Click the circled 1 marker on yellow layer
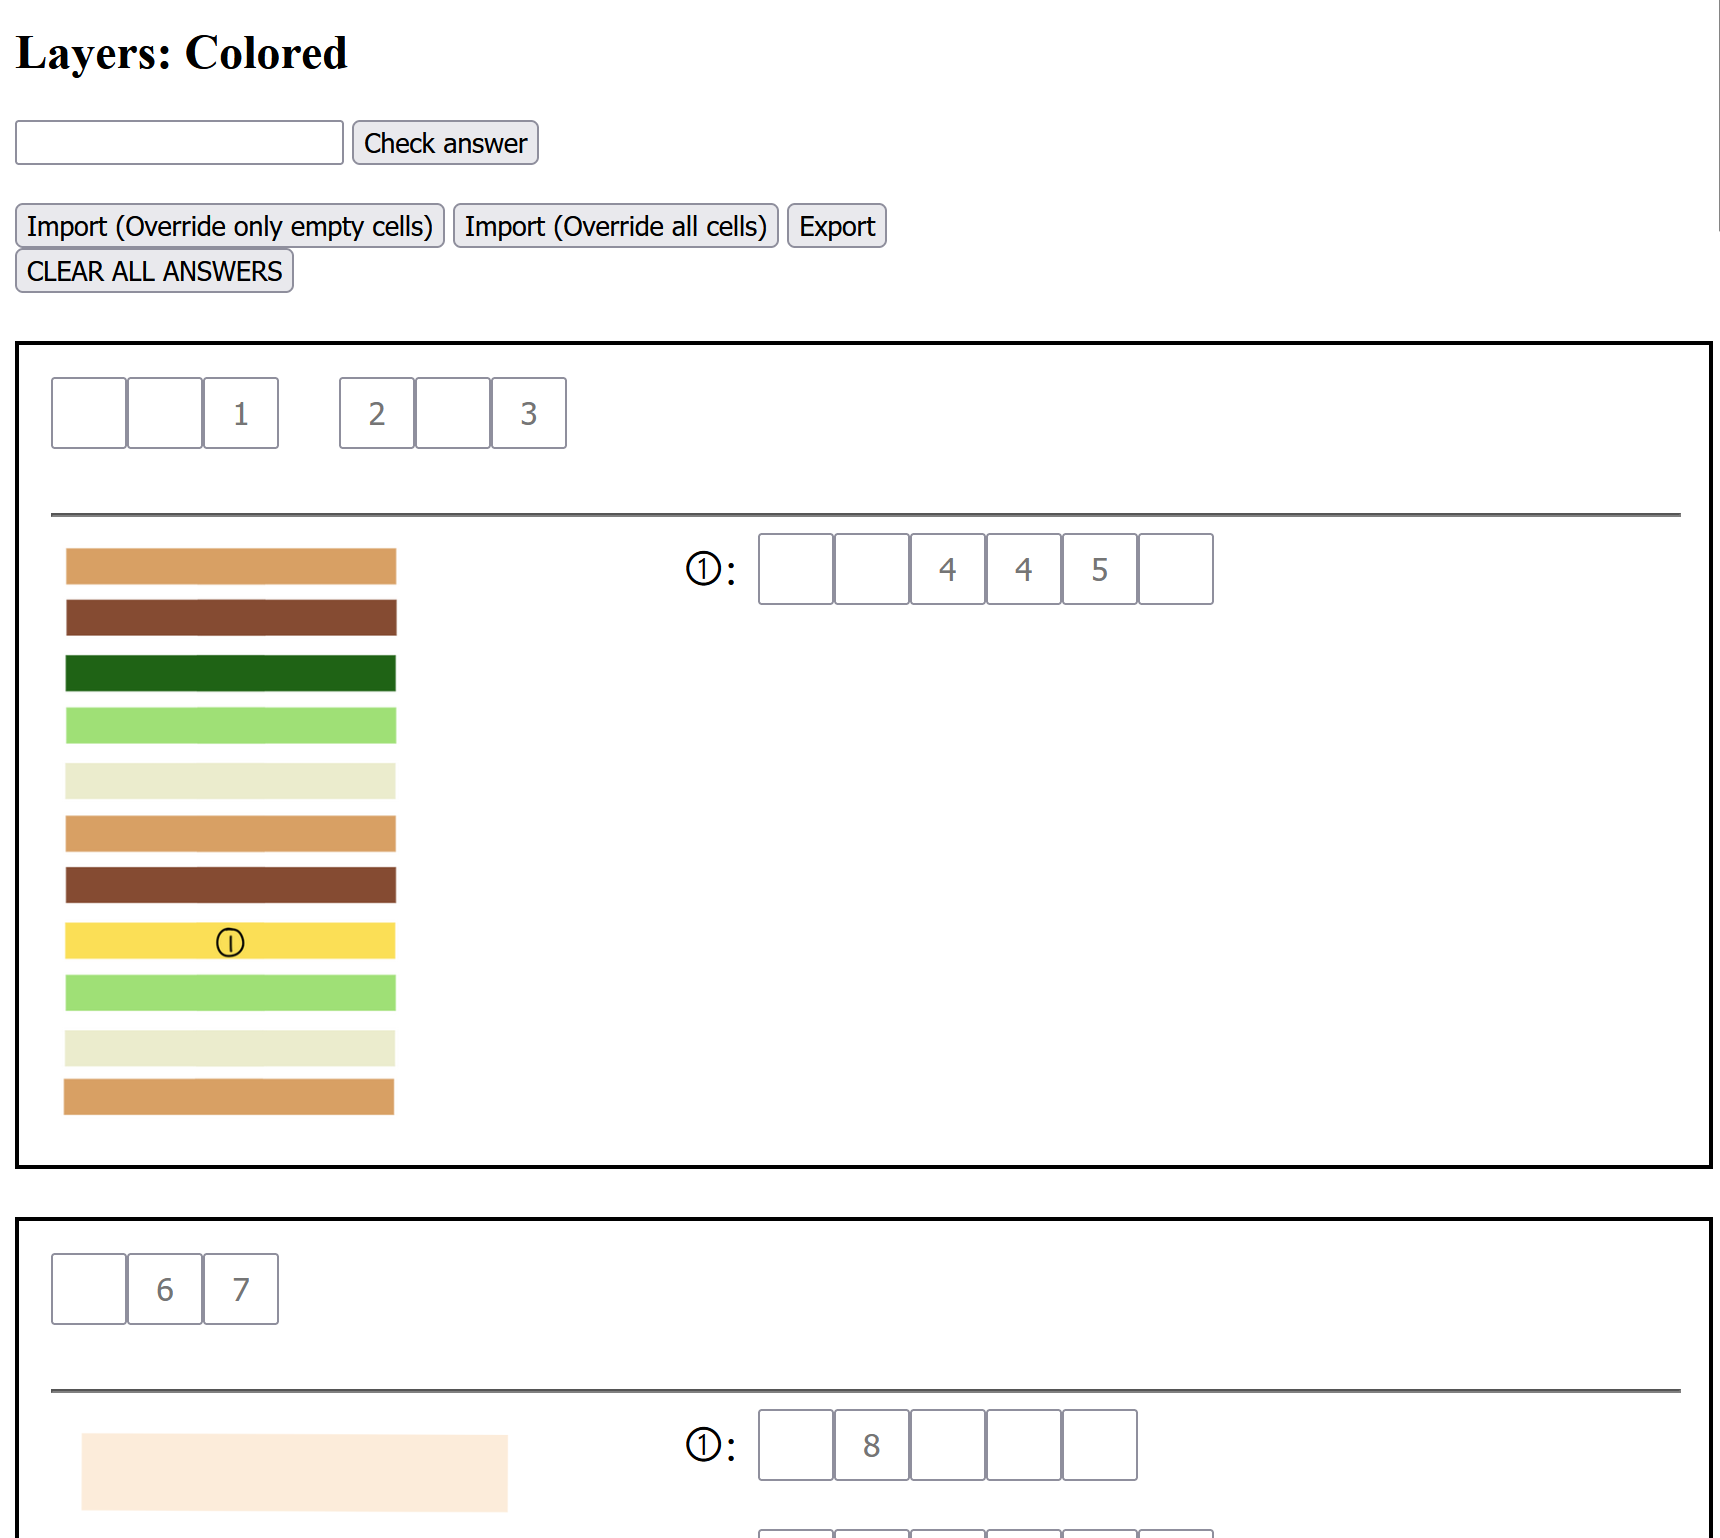 (x=230, y=942)
